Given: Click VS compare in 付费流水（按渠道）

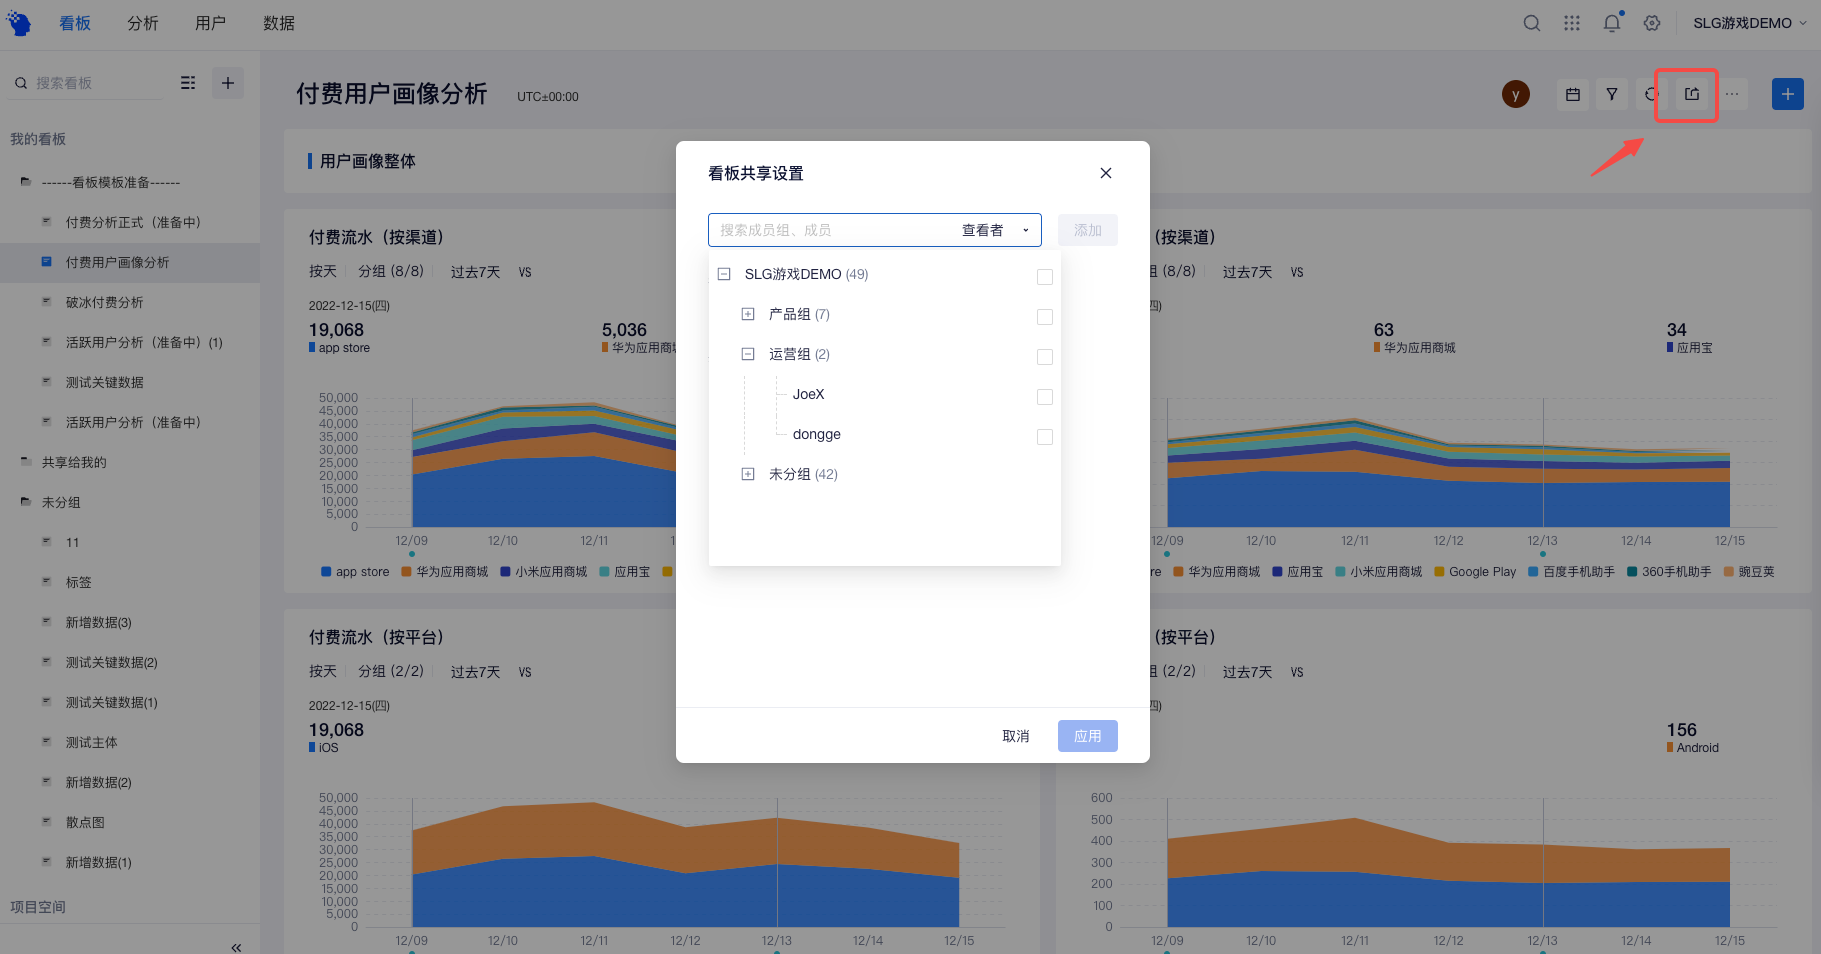Looking at the screenshot, I should (525, 272).
